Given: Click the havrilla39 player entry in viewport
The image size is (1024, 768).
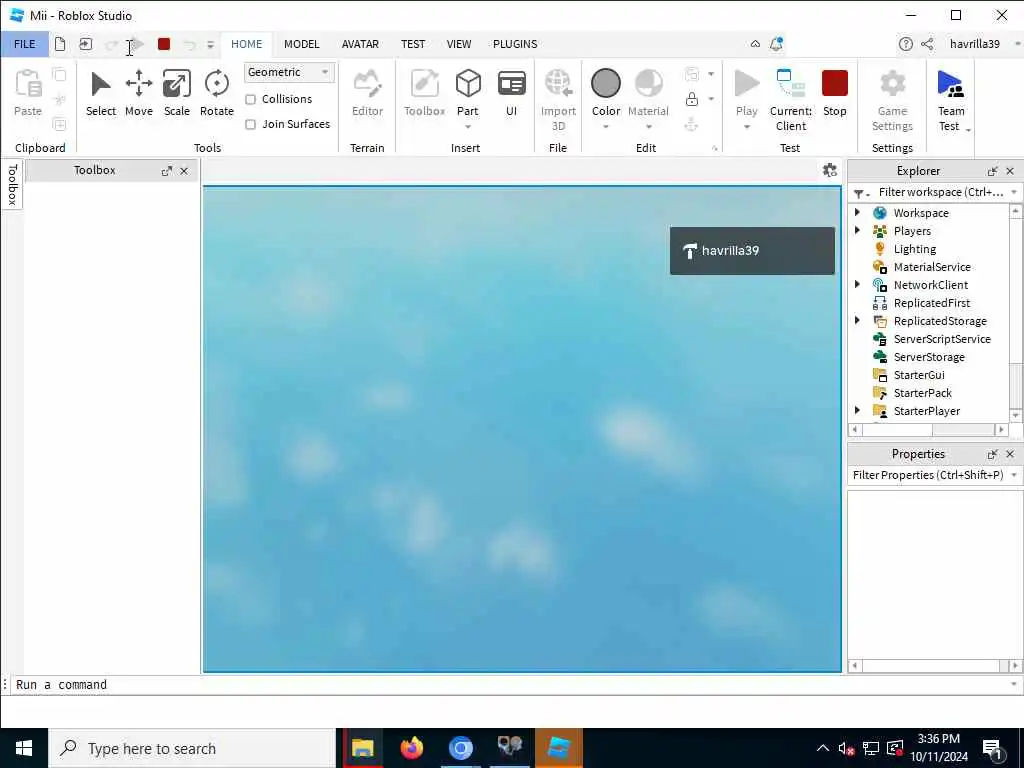Looking at the screenshot, I should coord(752,251).
